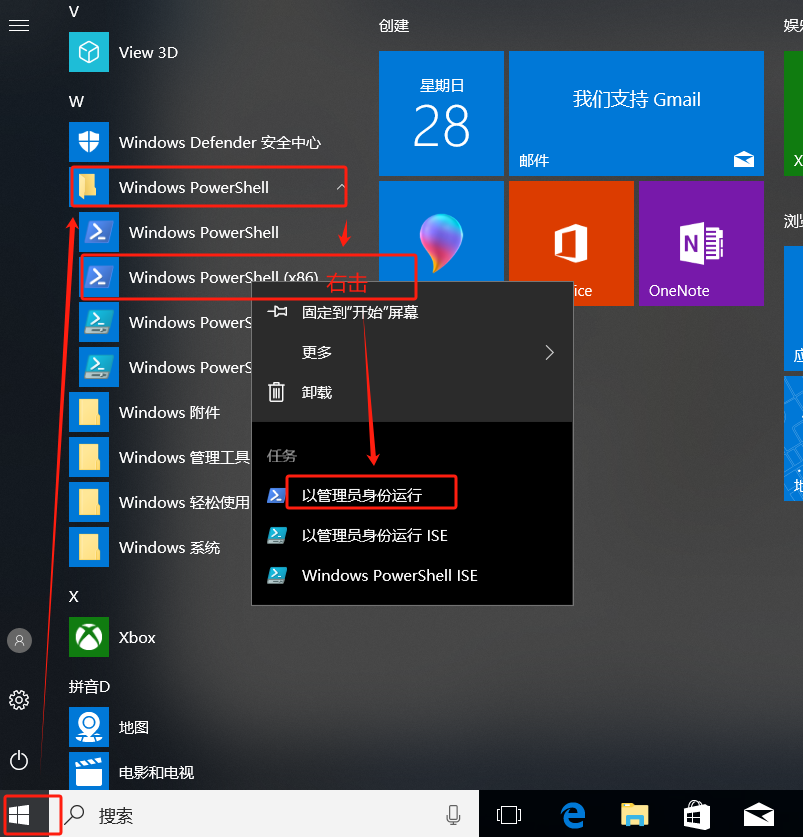Click the Windows PowerShell (x86) icon
This screenshot has width=803, height=837.
tap(99, 277)
